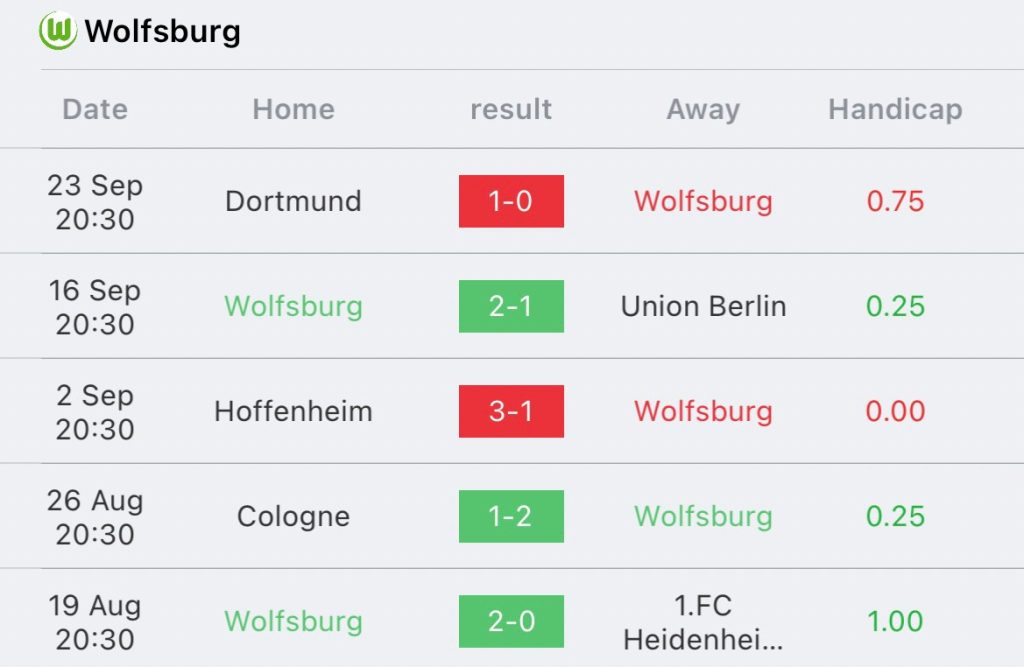Select the 1.00 handicap value
Image resolution: width=1024 pixels, height=667 pixels.
pyautogui.click(x=895, y=621)
